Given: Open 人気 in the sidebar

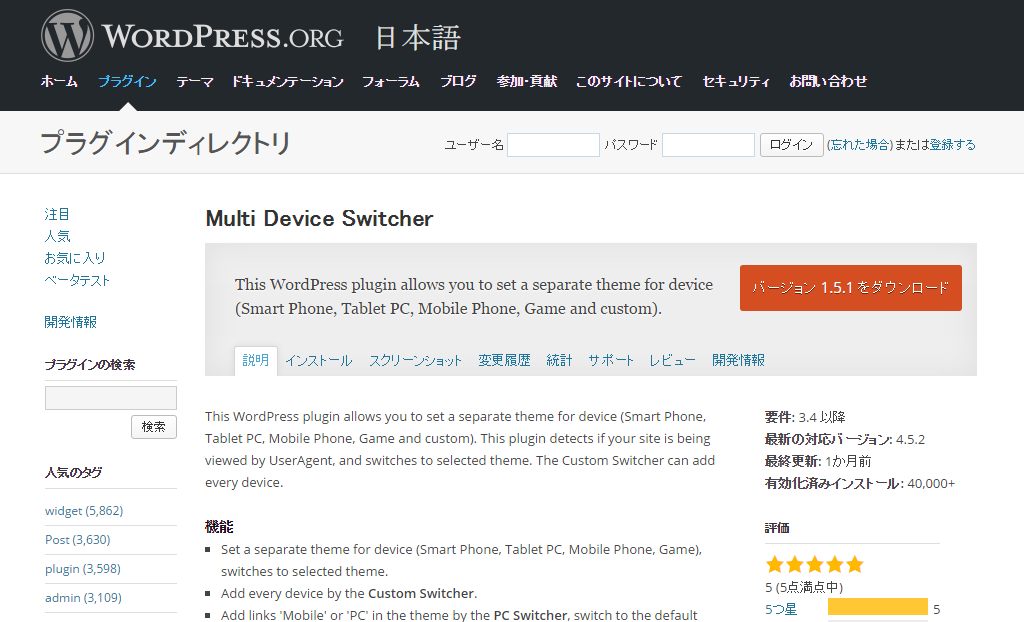Looking at the screenshot, I should [57, 236].
